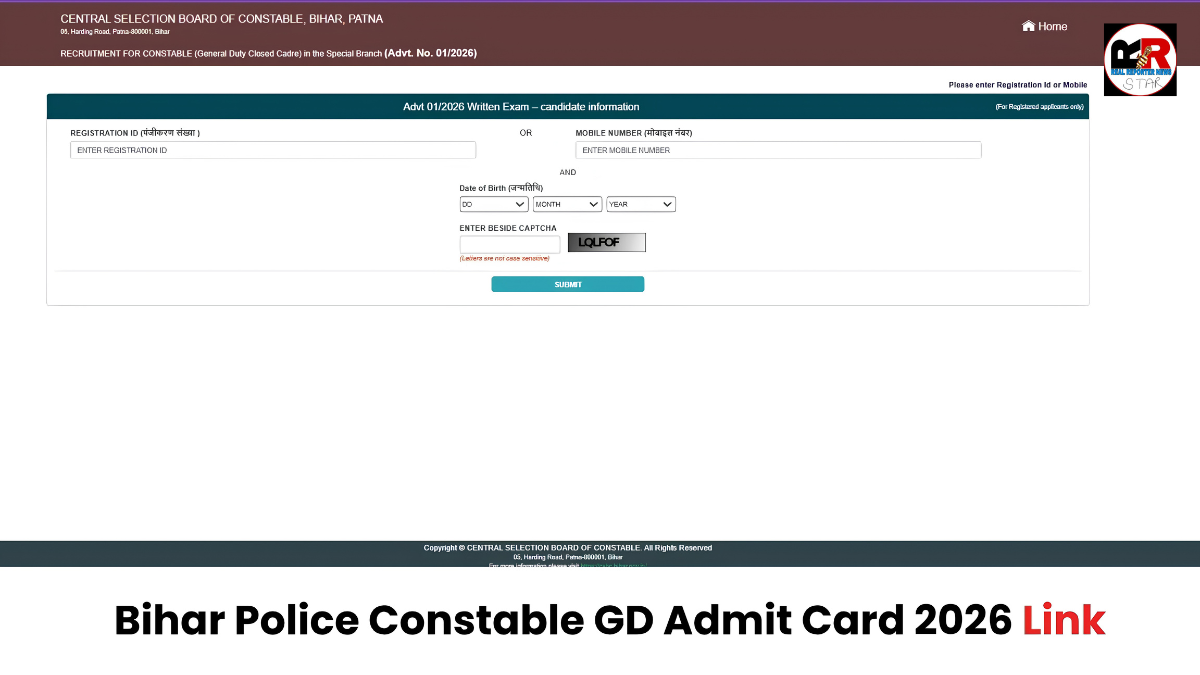The height and width of the screenshot is (675, 1200).
Task: Click the Real Reporter News logo
Action: click(x=1140, y=60)
